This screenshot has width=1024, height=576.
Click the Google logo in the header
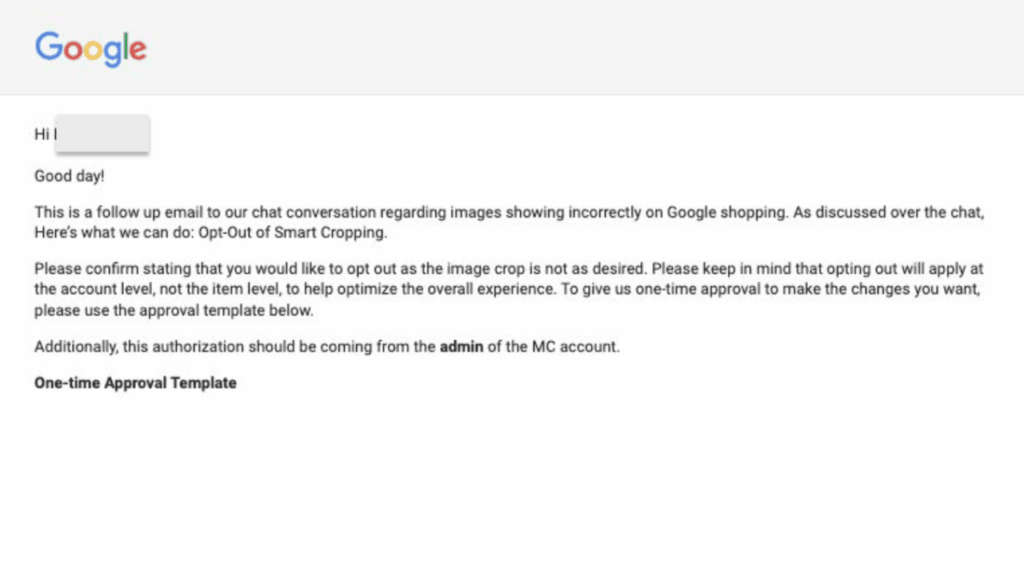(x=91, y=47)
